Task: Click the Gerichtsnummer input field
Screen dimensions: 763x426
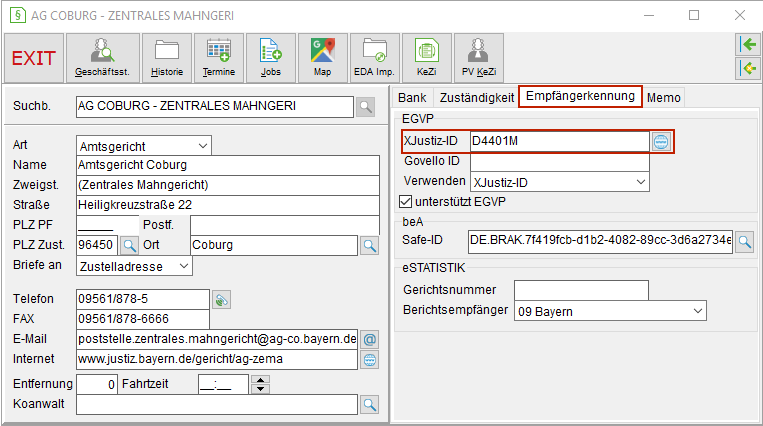Action: tap(581, 290)
